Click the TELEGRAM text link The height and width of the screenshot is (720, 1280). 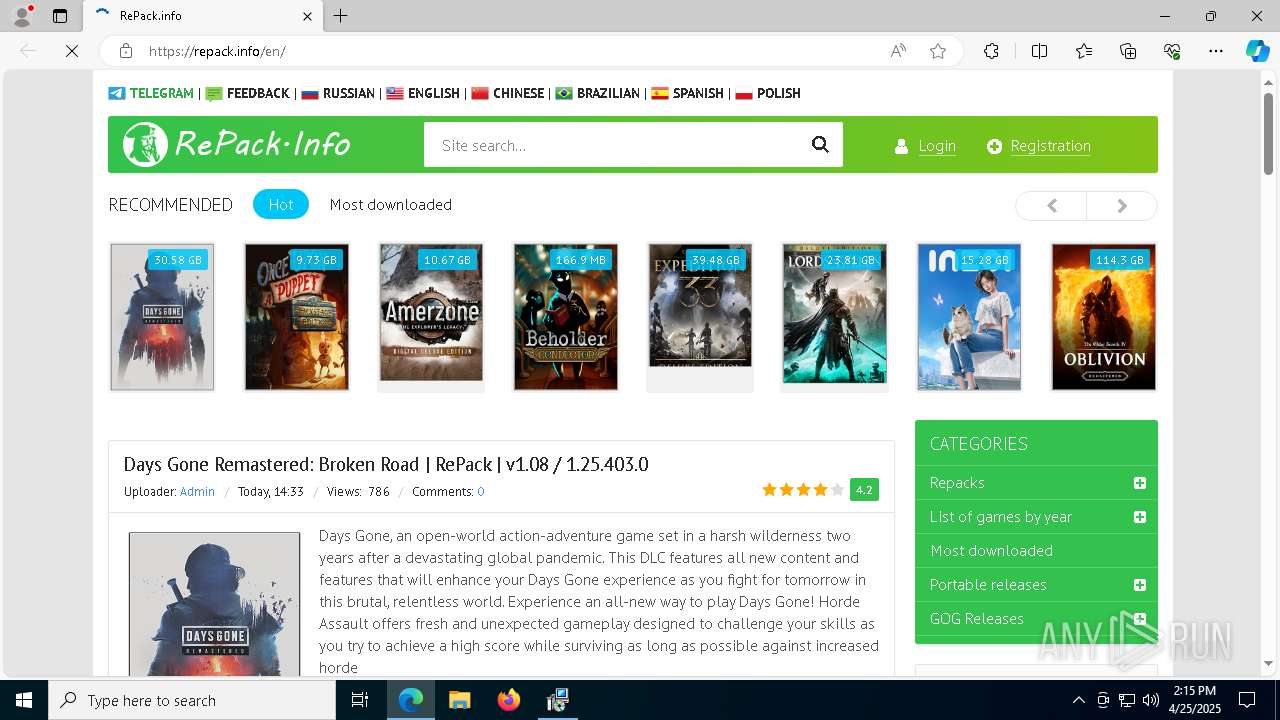pos(162,93)
